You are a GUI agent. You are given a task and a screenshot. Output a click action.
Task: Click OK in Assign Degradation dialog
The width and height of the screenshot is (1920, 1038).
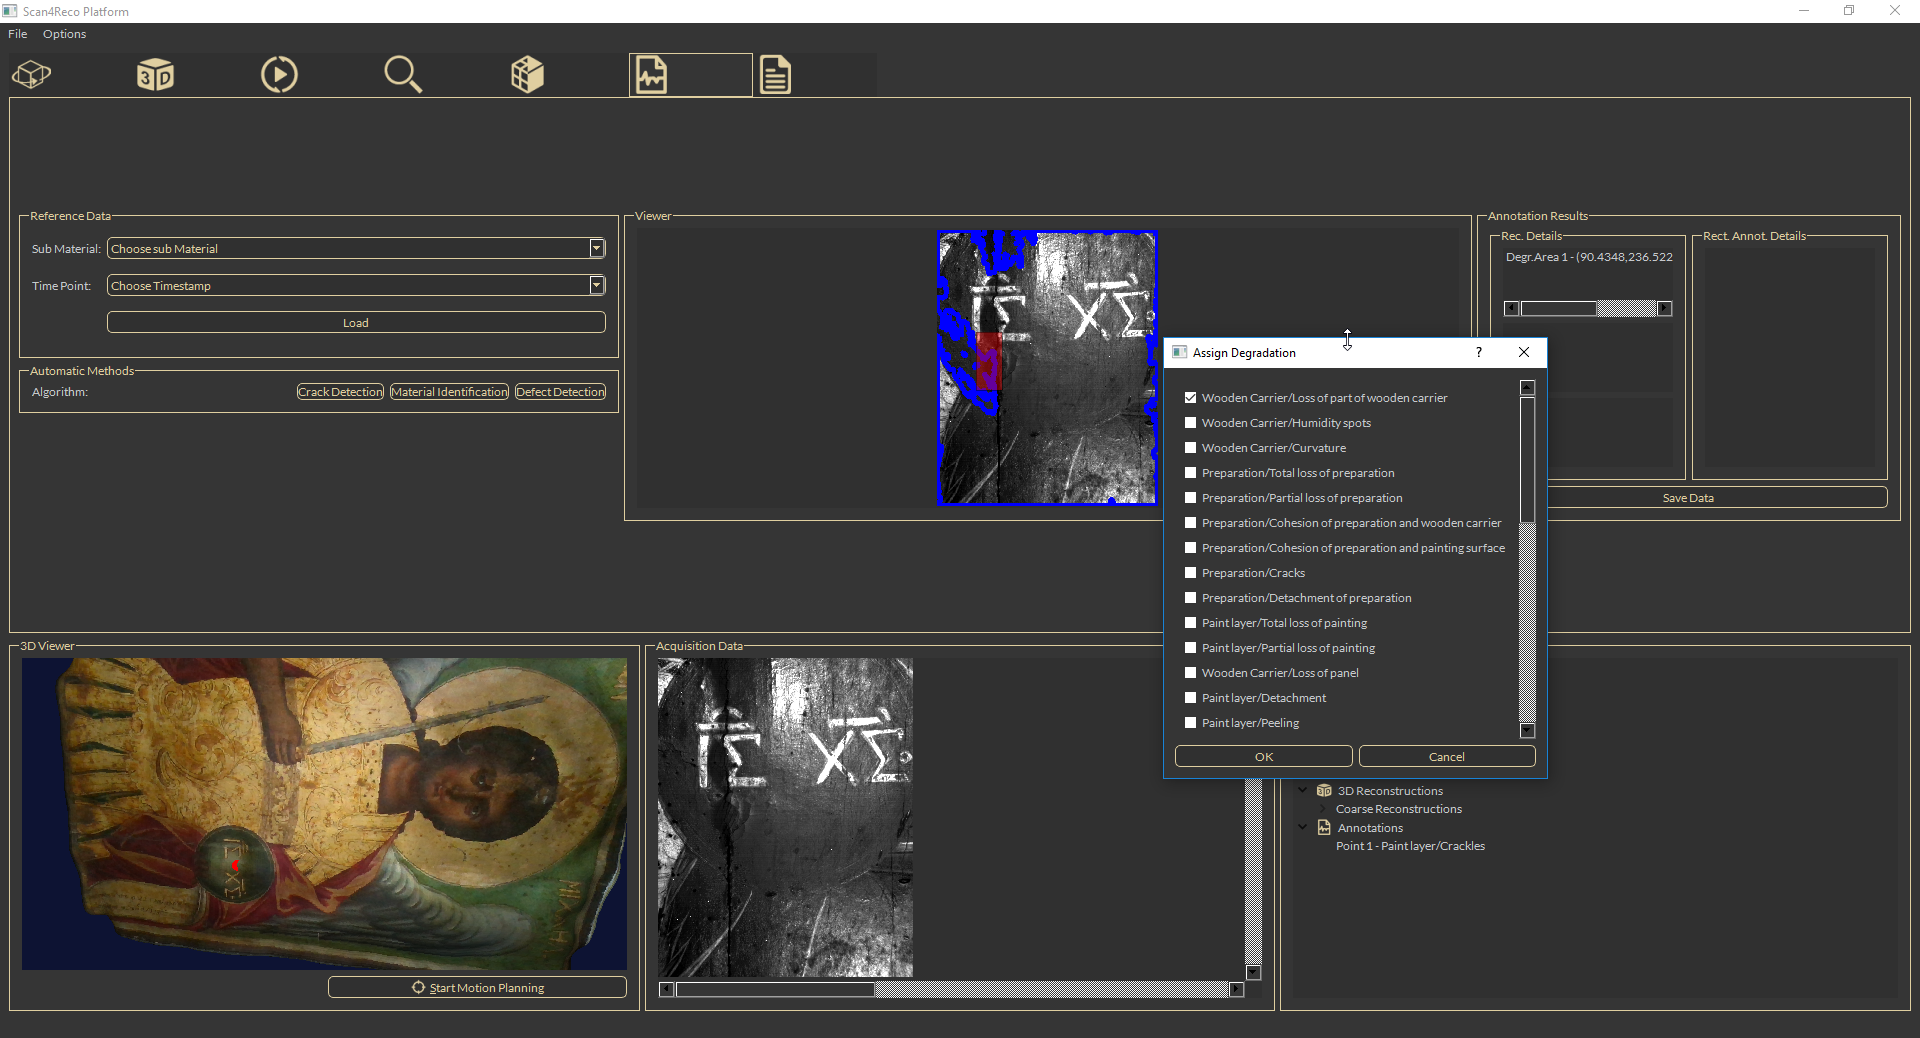(x=1263, y=756)
